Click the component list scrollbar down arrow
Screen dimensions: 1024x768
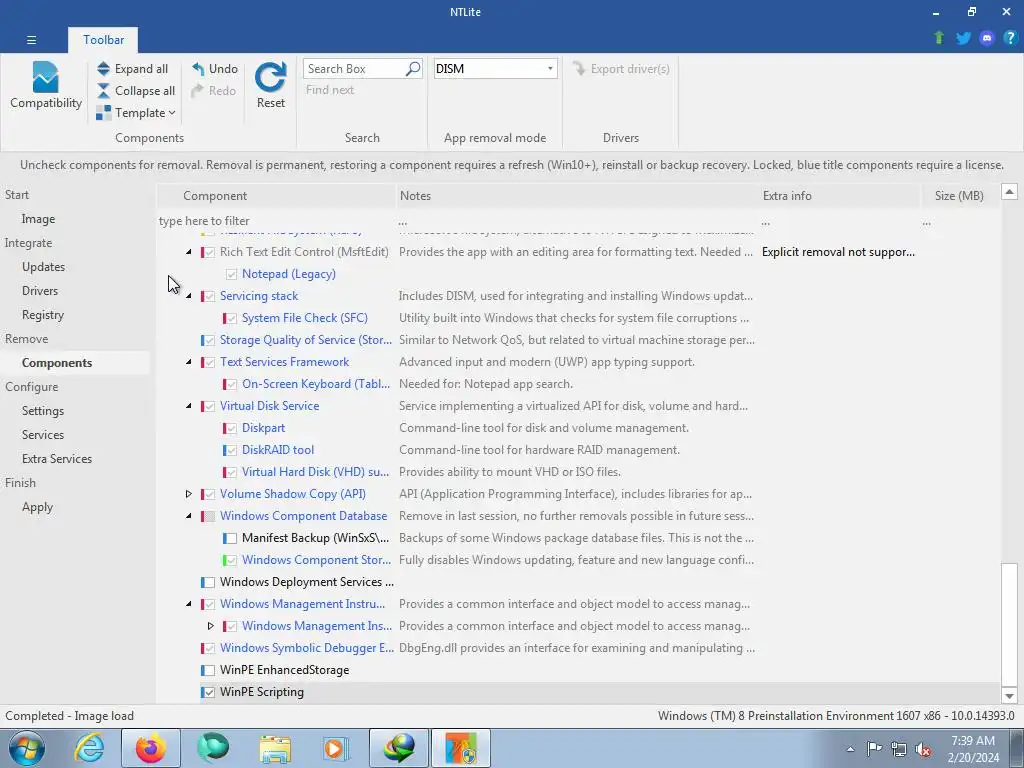[x=1009, y=696]
